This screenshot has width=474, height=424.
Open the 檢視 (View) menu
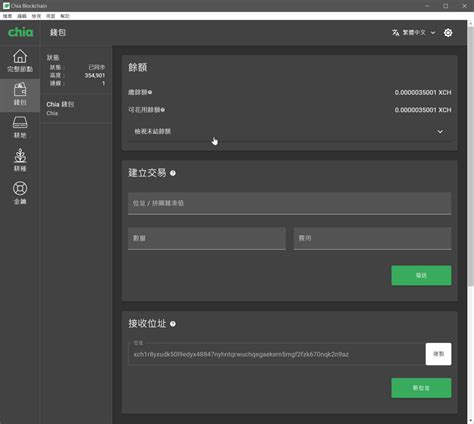coord(36,16)
